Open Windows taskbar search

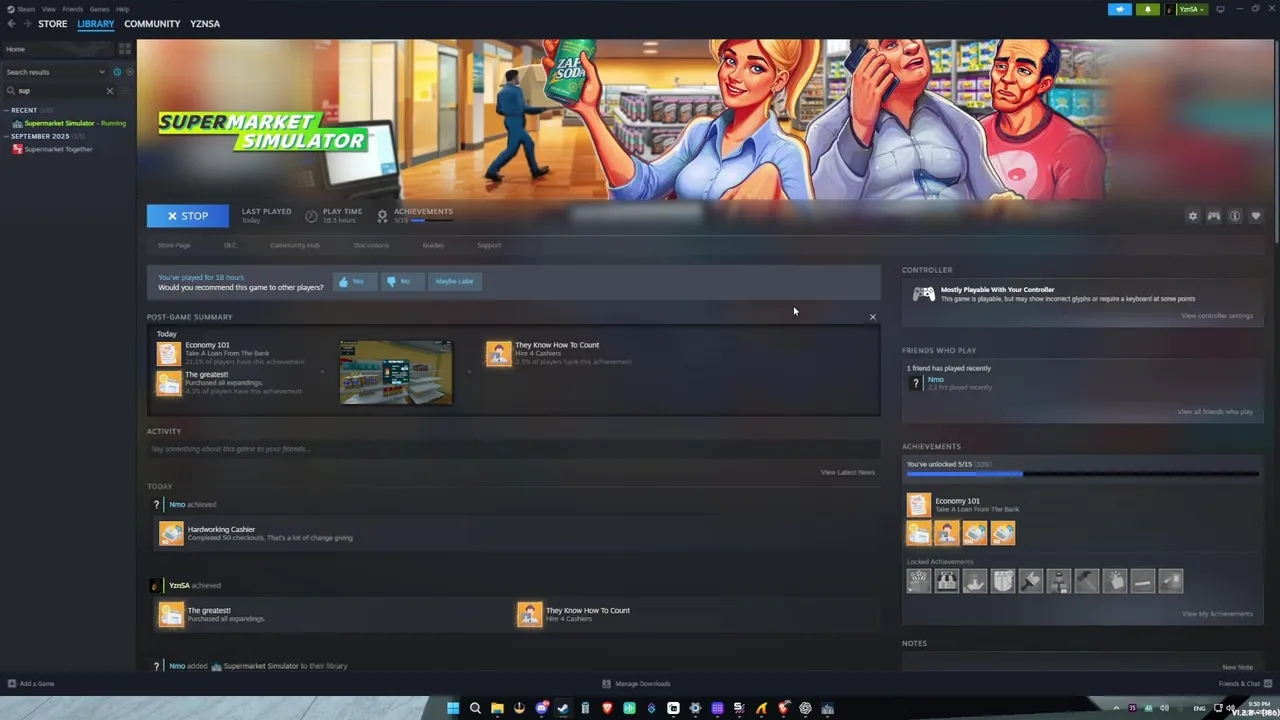point(475,709)
